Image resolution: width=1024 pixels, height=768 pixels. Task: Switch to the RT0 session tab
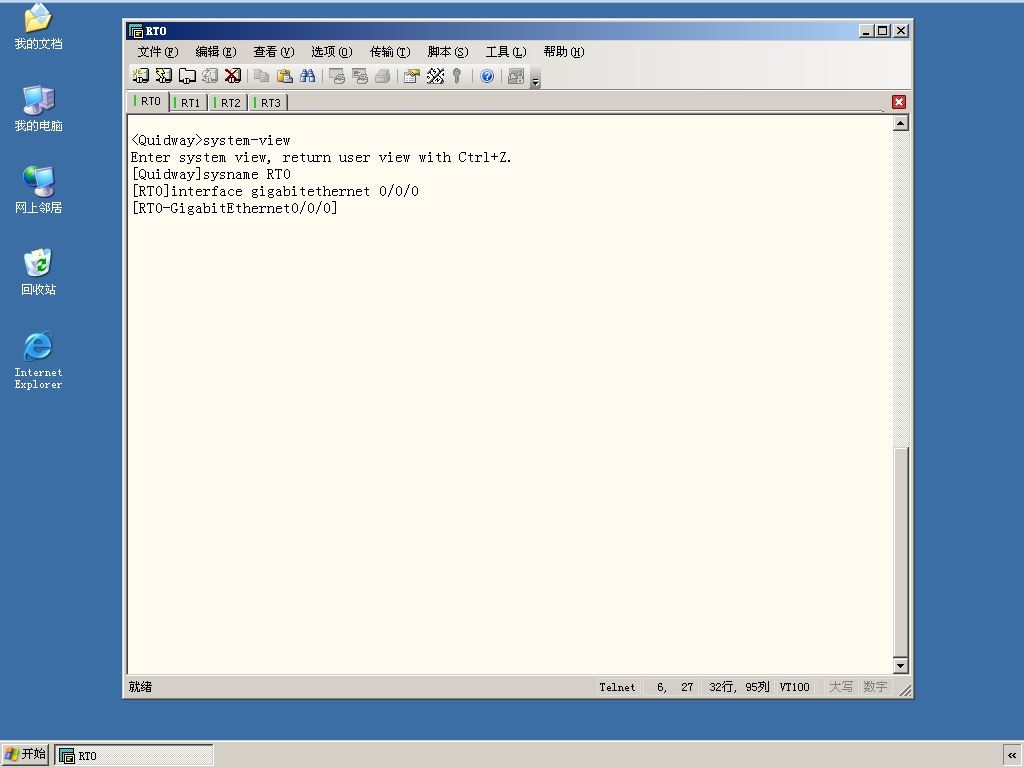149,101
